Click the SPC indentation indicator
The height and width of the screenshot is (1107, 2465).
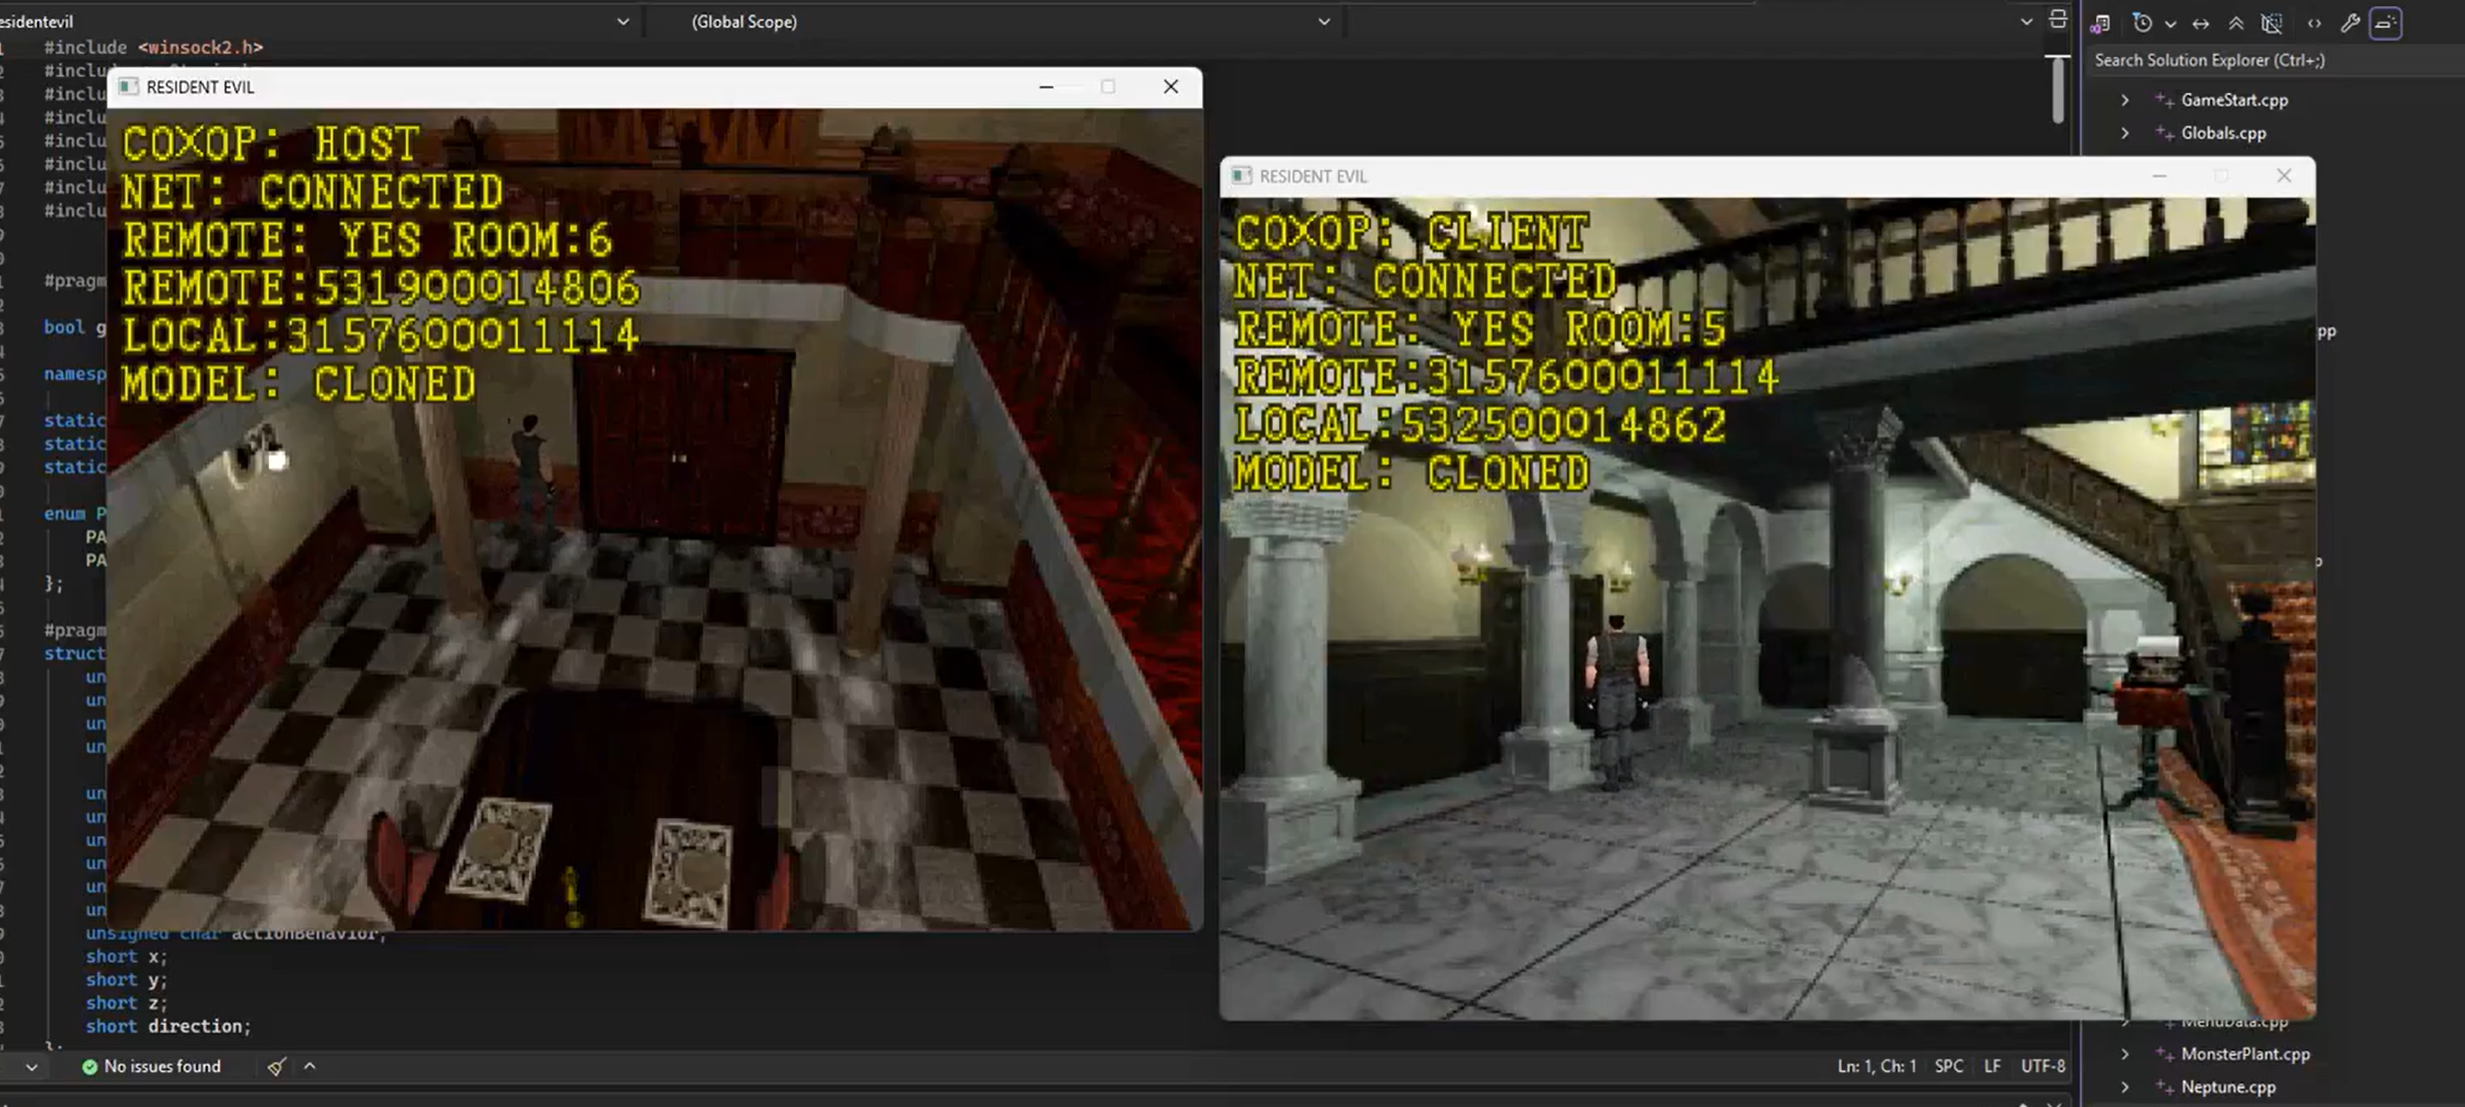click(x=1949, y=1066)
